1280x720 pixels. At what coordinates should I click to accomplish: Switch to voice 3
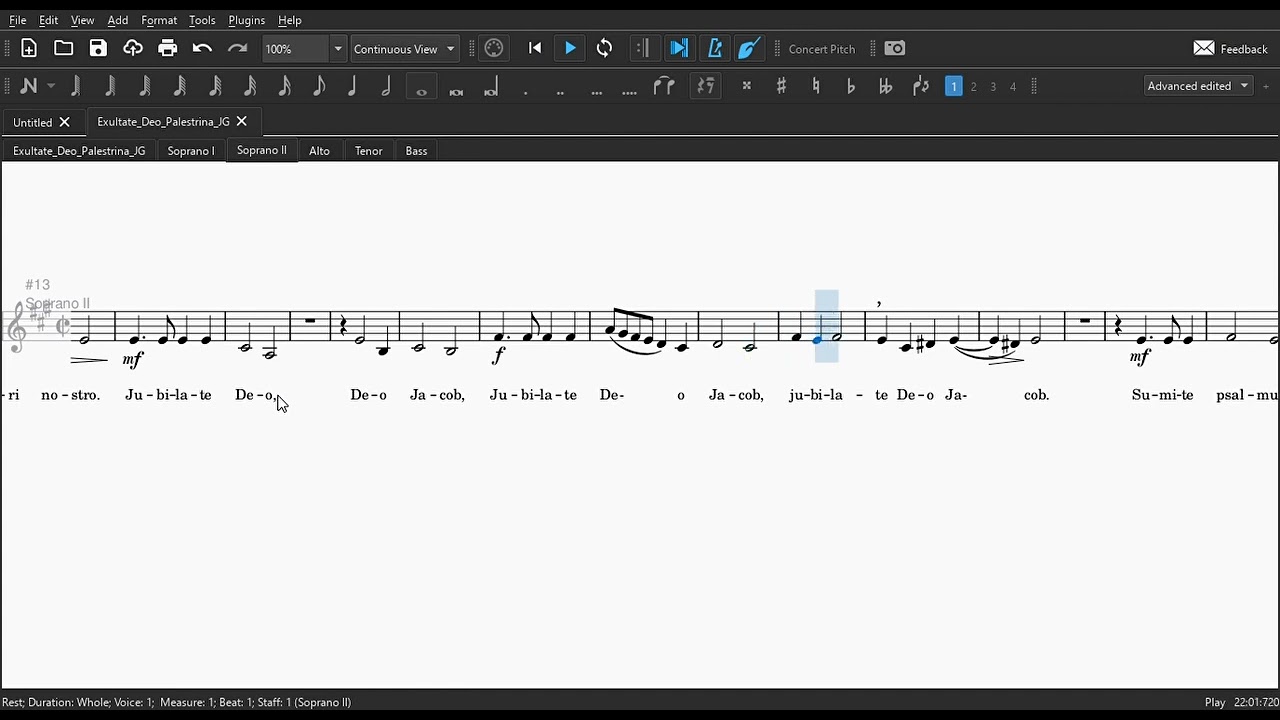pyautogui.click(x=993, y=87)
